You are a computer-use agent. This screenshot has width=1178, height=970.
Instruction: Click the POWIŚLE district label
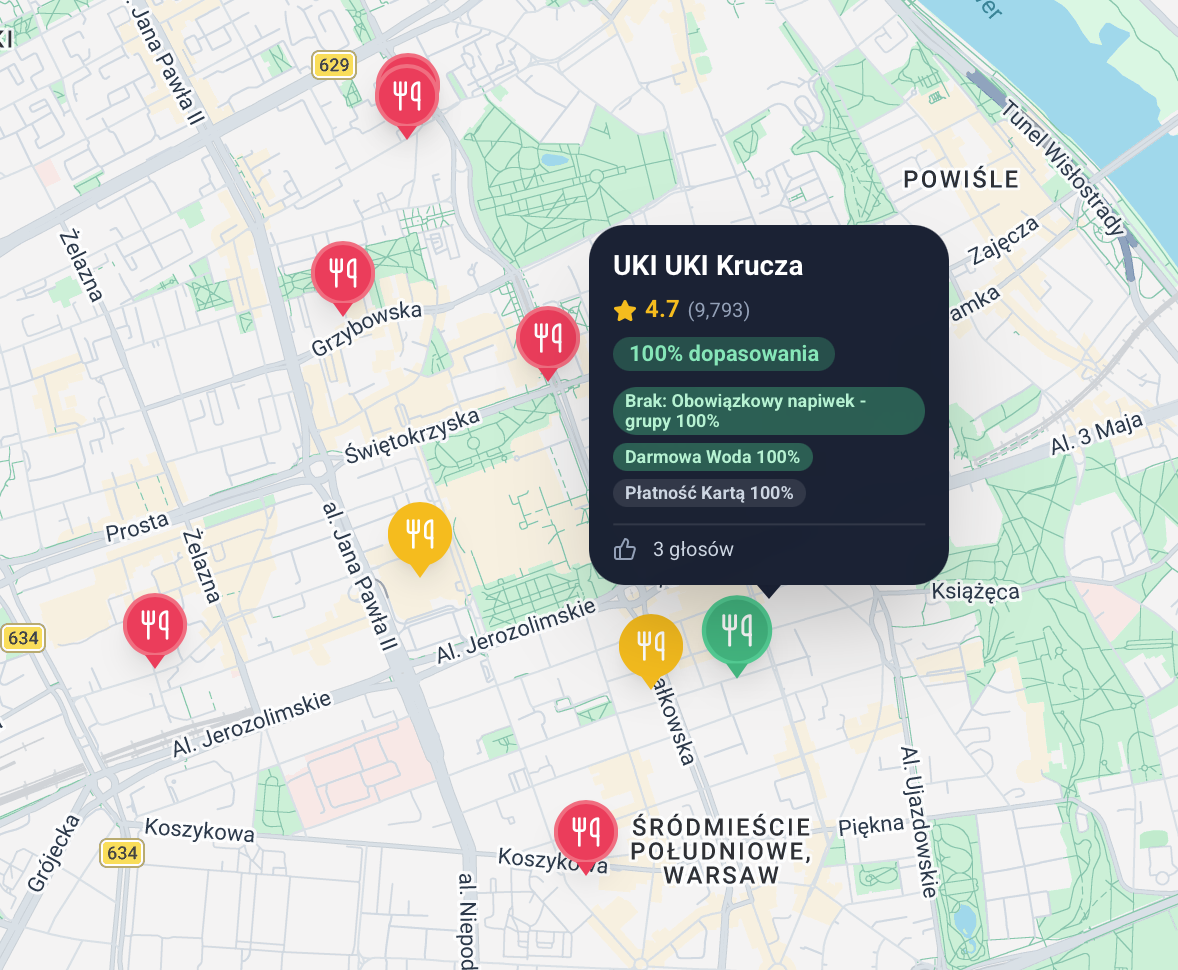[960, 180]
